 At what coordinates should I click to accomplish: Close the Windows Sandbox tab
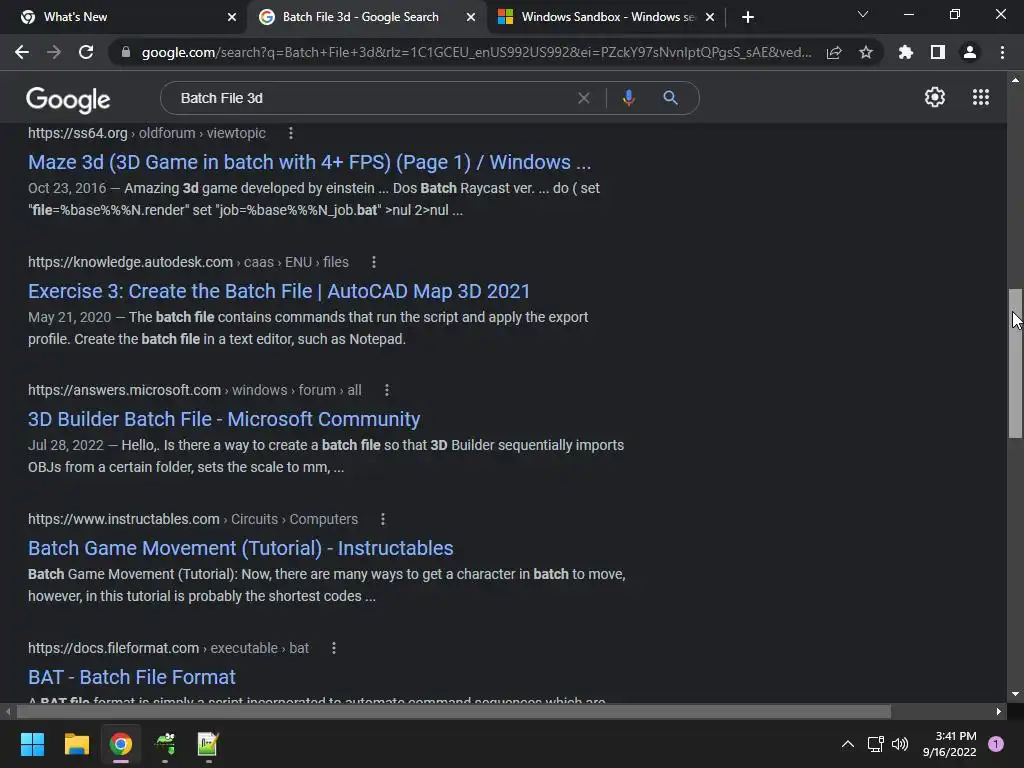(x=710, y=17)
